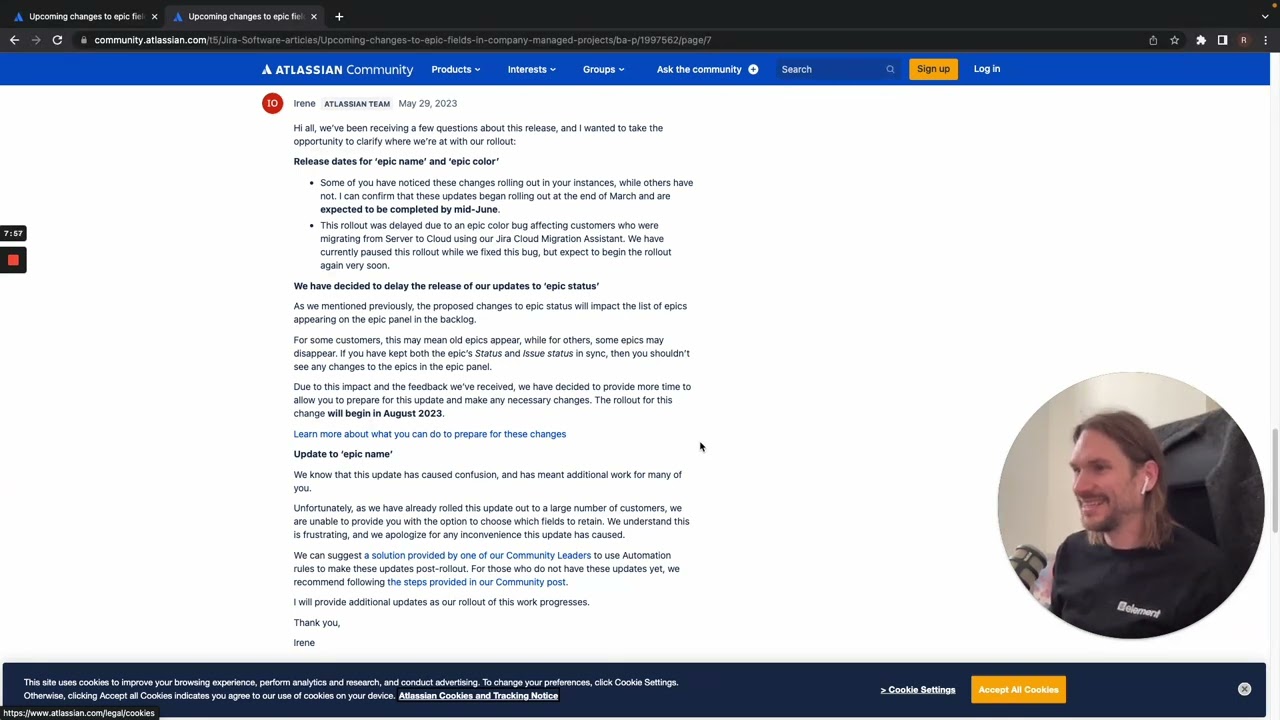Select second 'Upcoming changes to epic' tab
The width and height of the screenshot is (1280, 720).
click(x=245, y=16)
